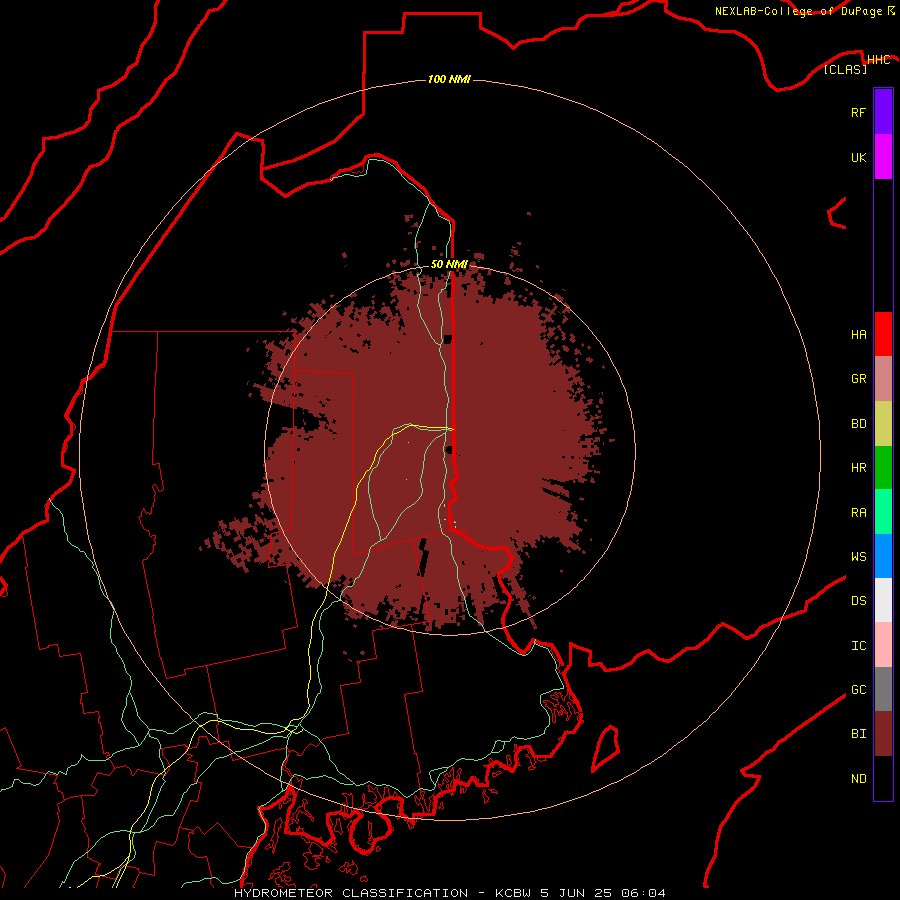
Task: Click the RA legend label
Action: [x=858, y=513]
